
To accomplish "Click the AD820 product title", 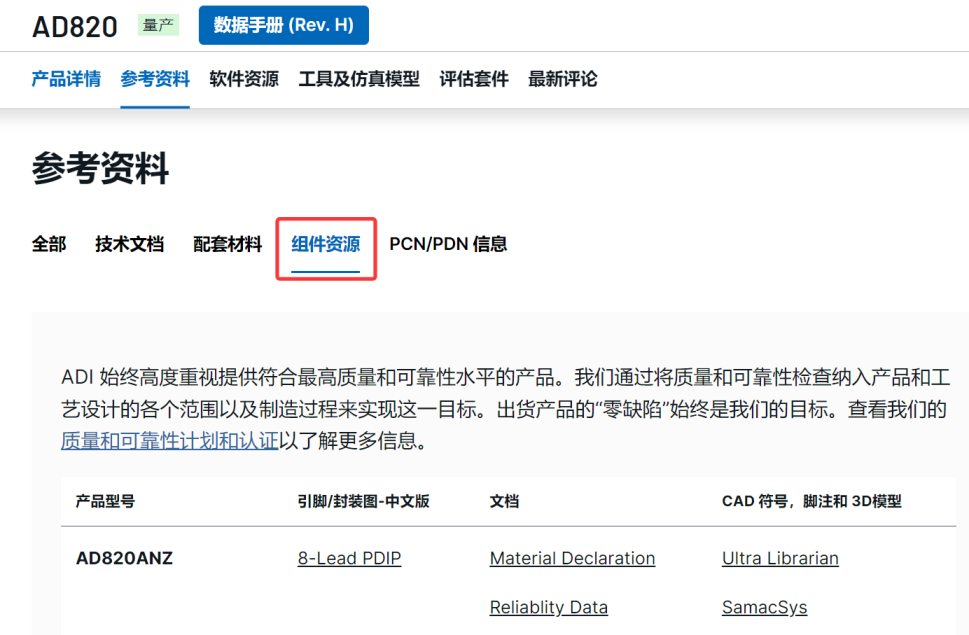I will [75, 27].
